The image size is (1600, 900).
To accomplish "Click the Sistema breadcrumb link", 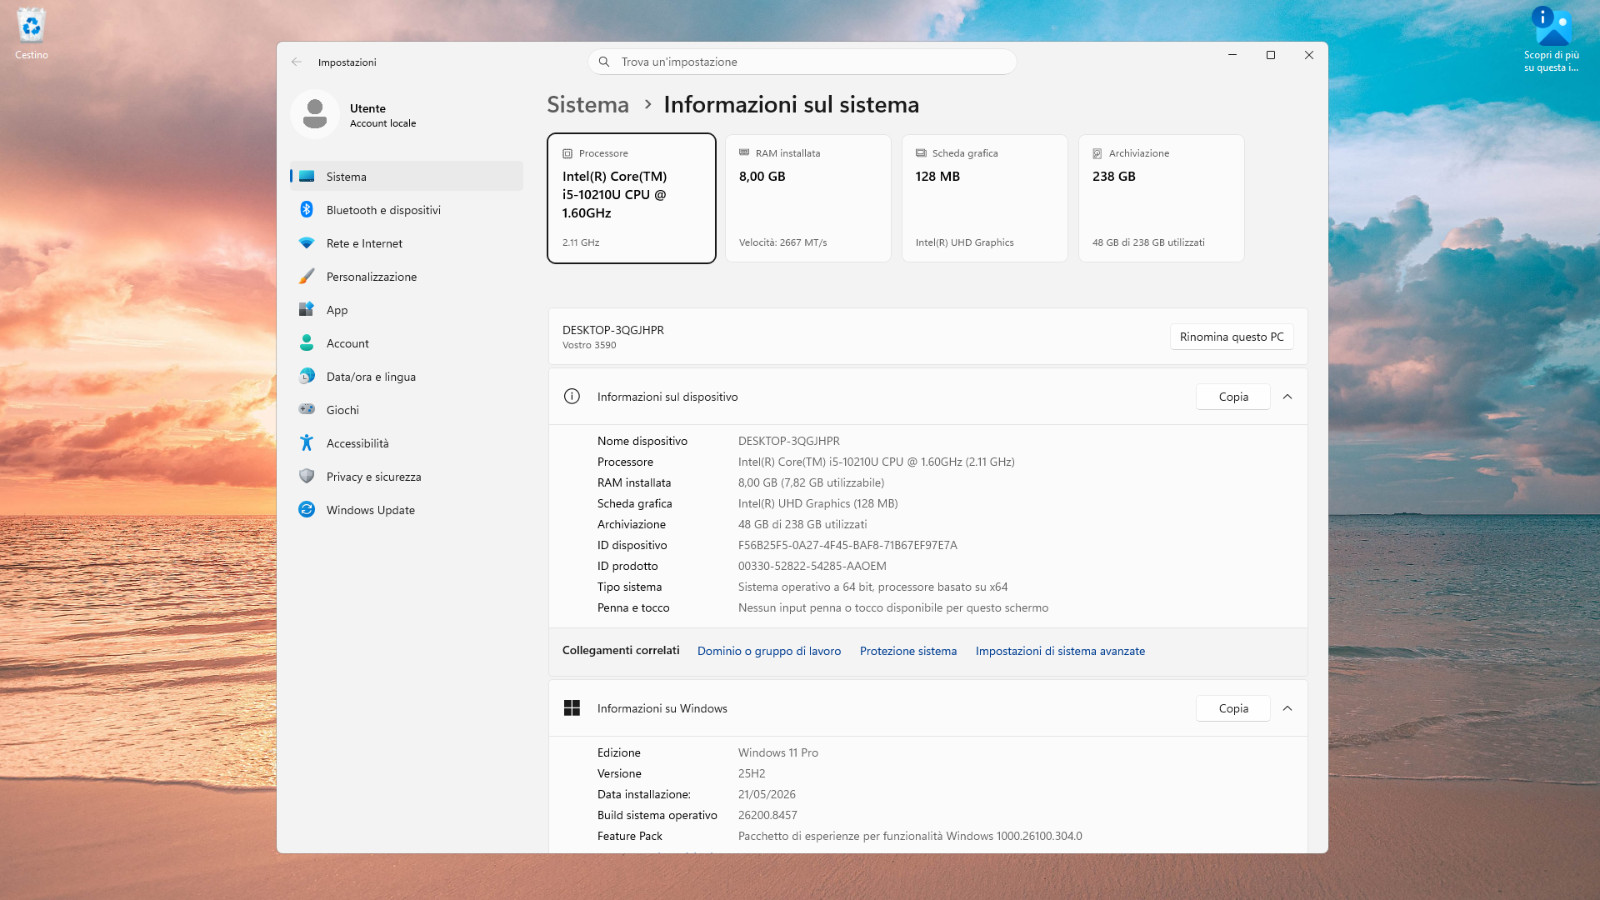I will pyautogui.click(x=588, y=105).
